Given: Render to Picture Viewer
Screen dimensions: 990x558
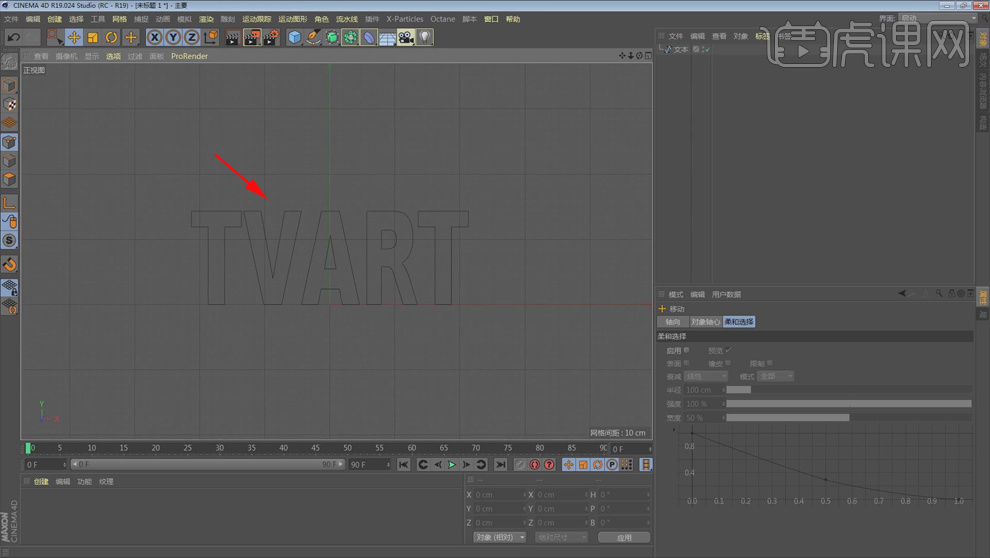Looking at the screenshot, I should point(252,38).
